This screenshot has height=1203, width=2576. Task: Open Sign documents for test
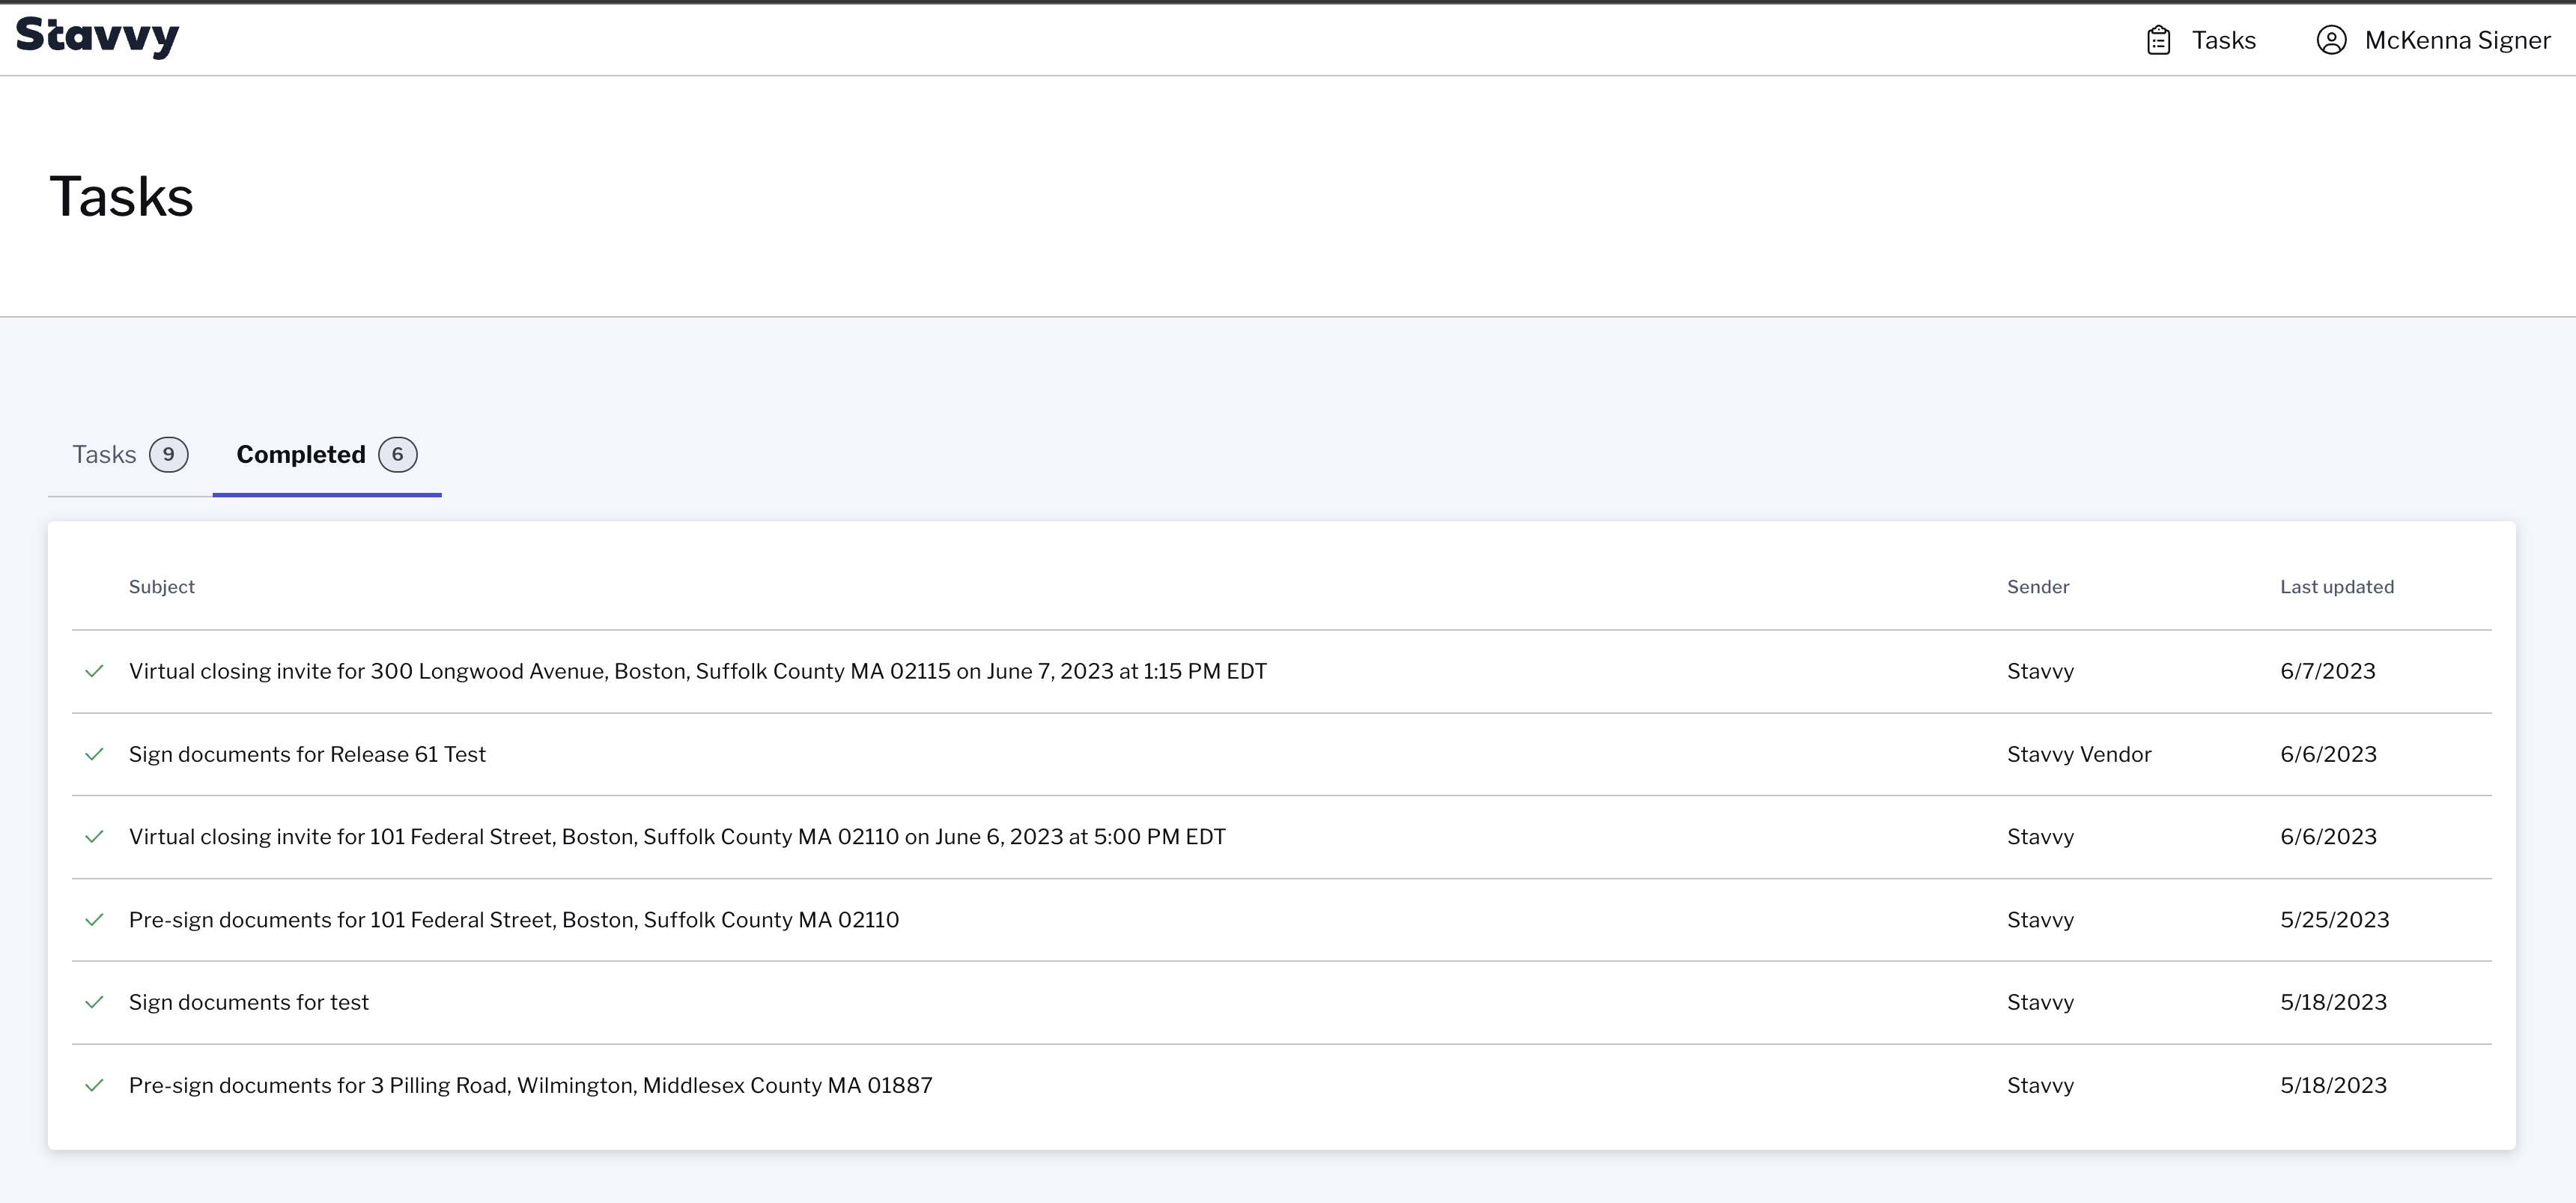tap(249, 1002)
